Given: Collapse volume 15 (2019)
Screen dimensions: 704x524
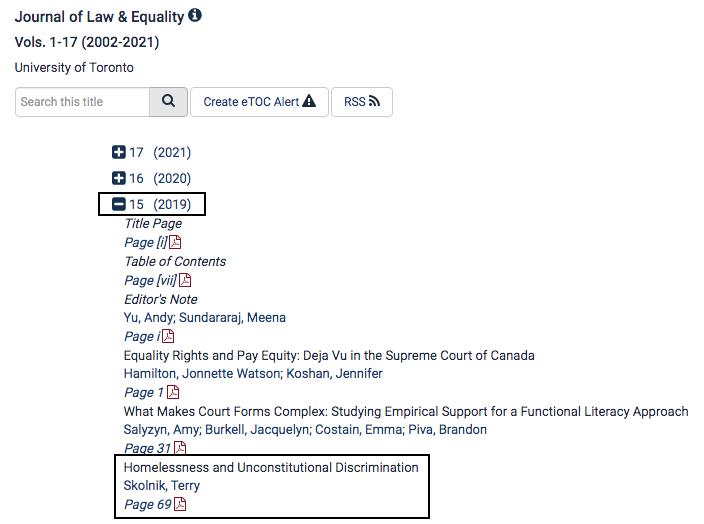Looking at the screenshot, I should (119, 204).
